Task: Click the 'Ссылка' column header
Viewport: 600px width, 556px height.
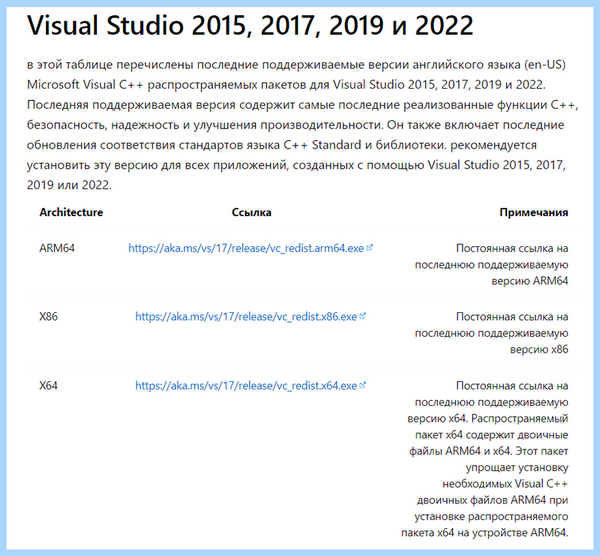Action: 251,212
